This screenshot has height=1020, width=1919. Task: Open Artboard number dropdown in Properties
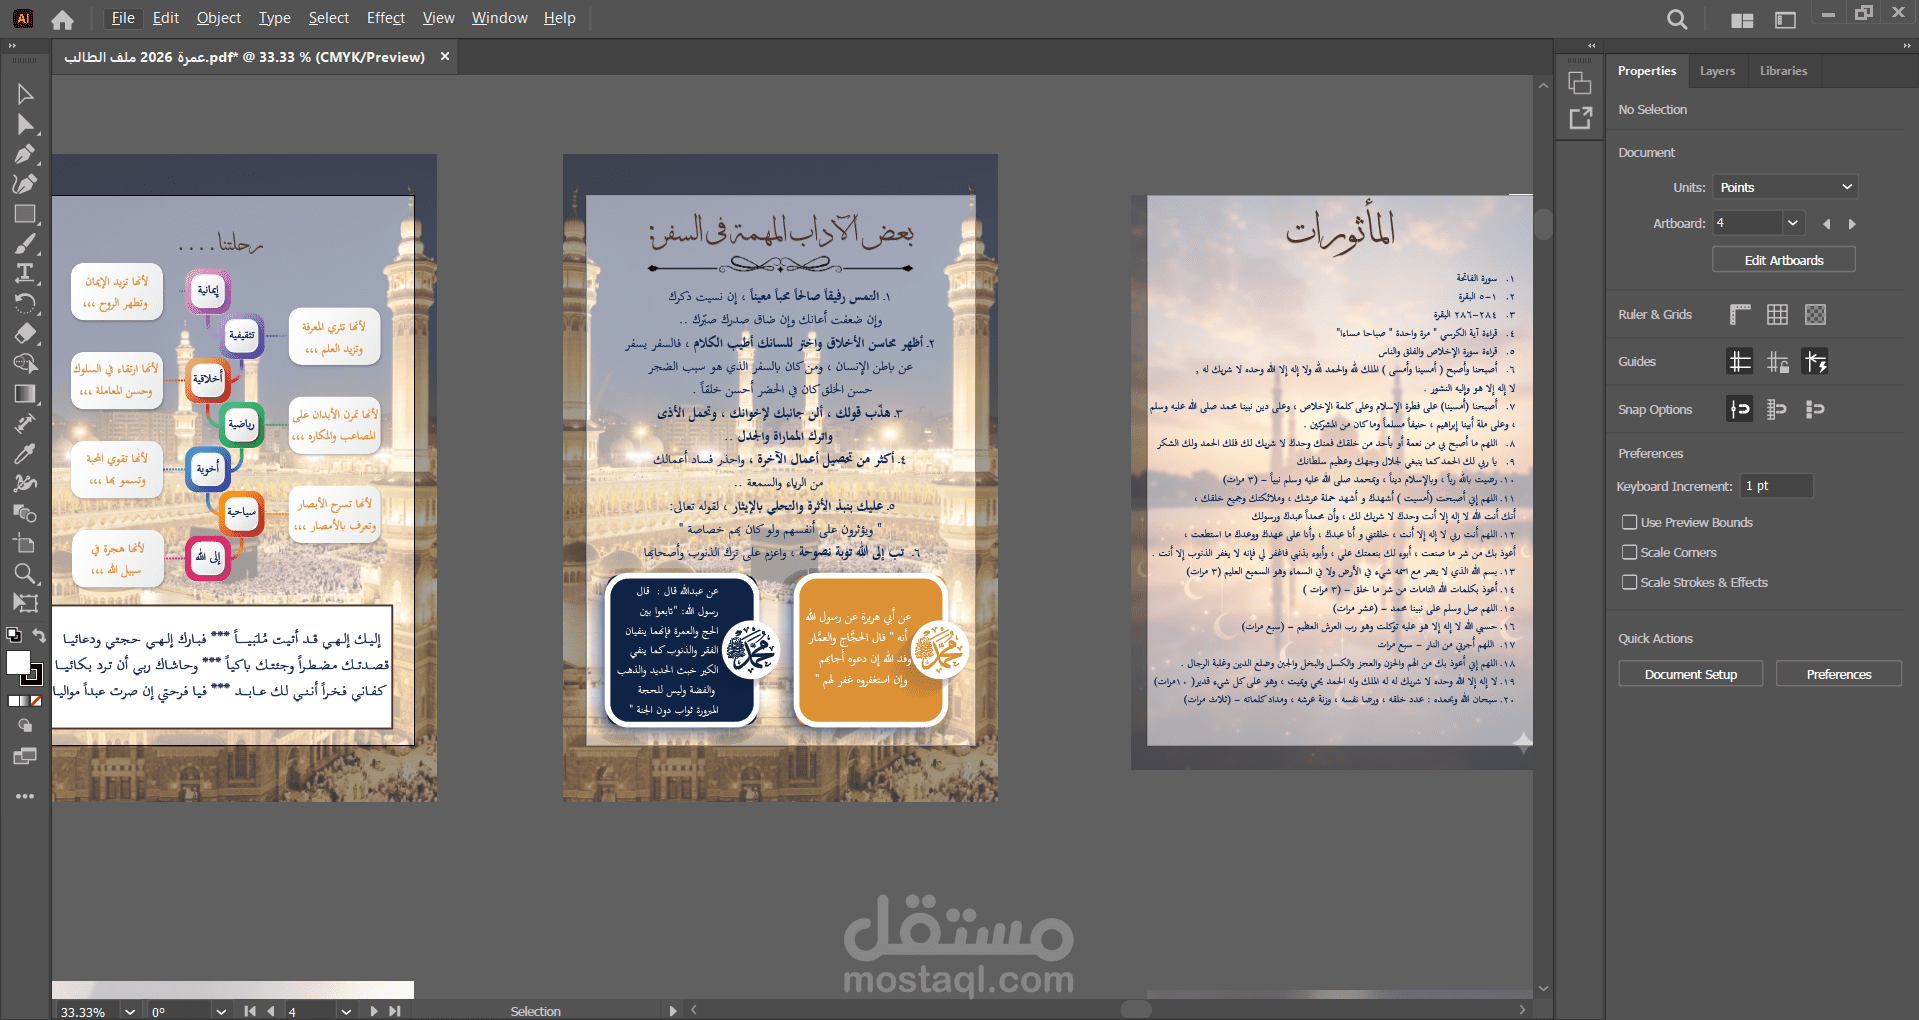(1793, 223)
